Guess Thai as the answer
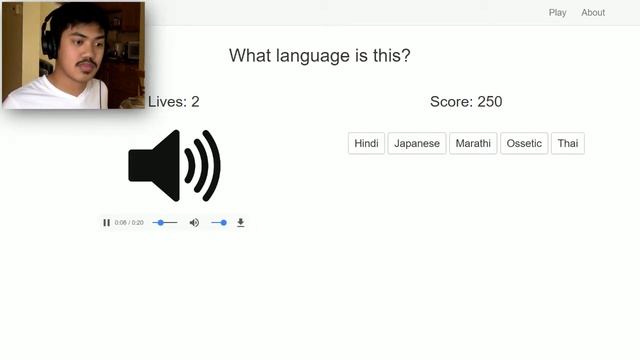 click(x=568, y=143)
